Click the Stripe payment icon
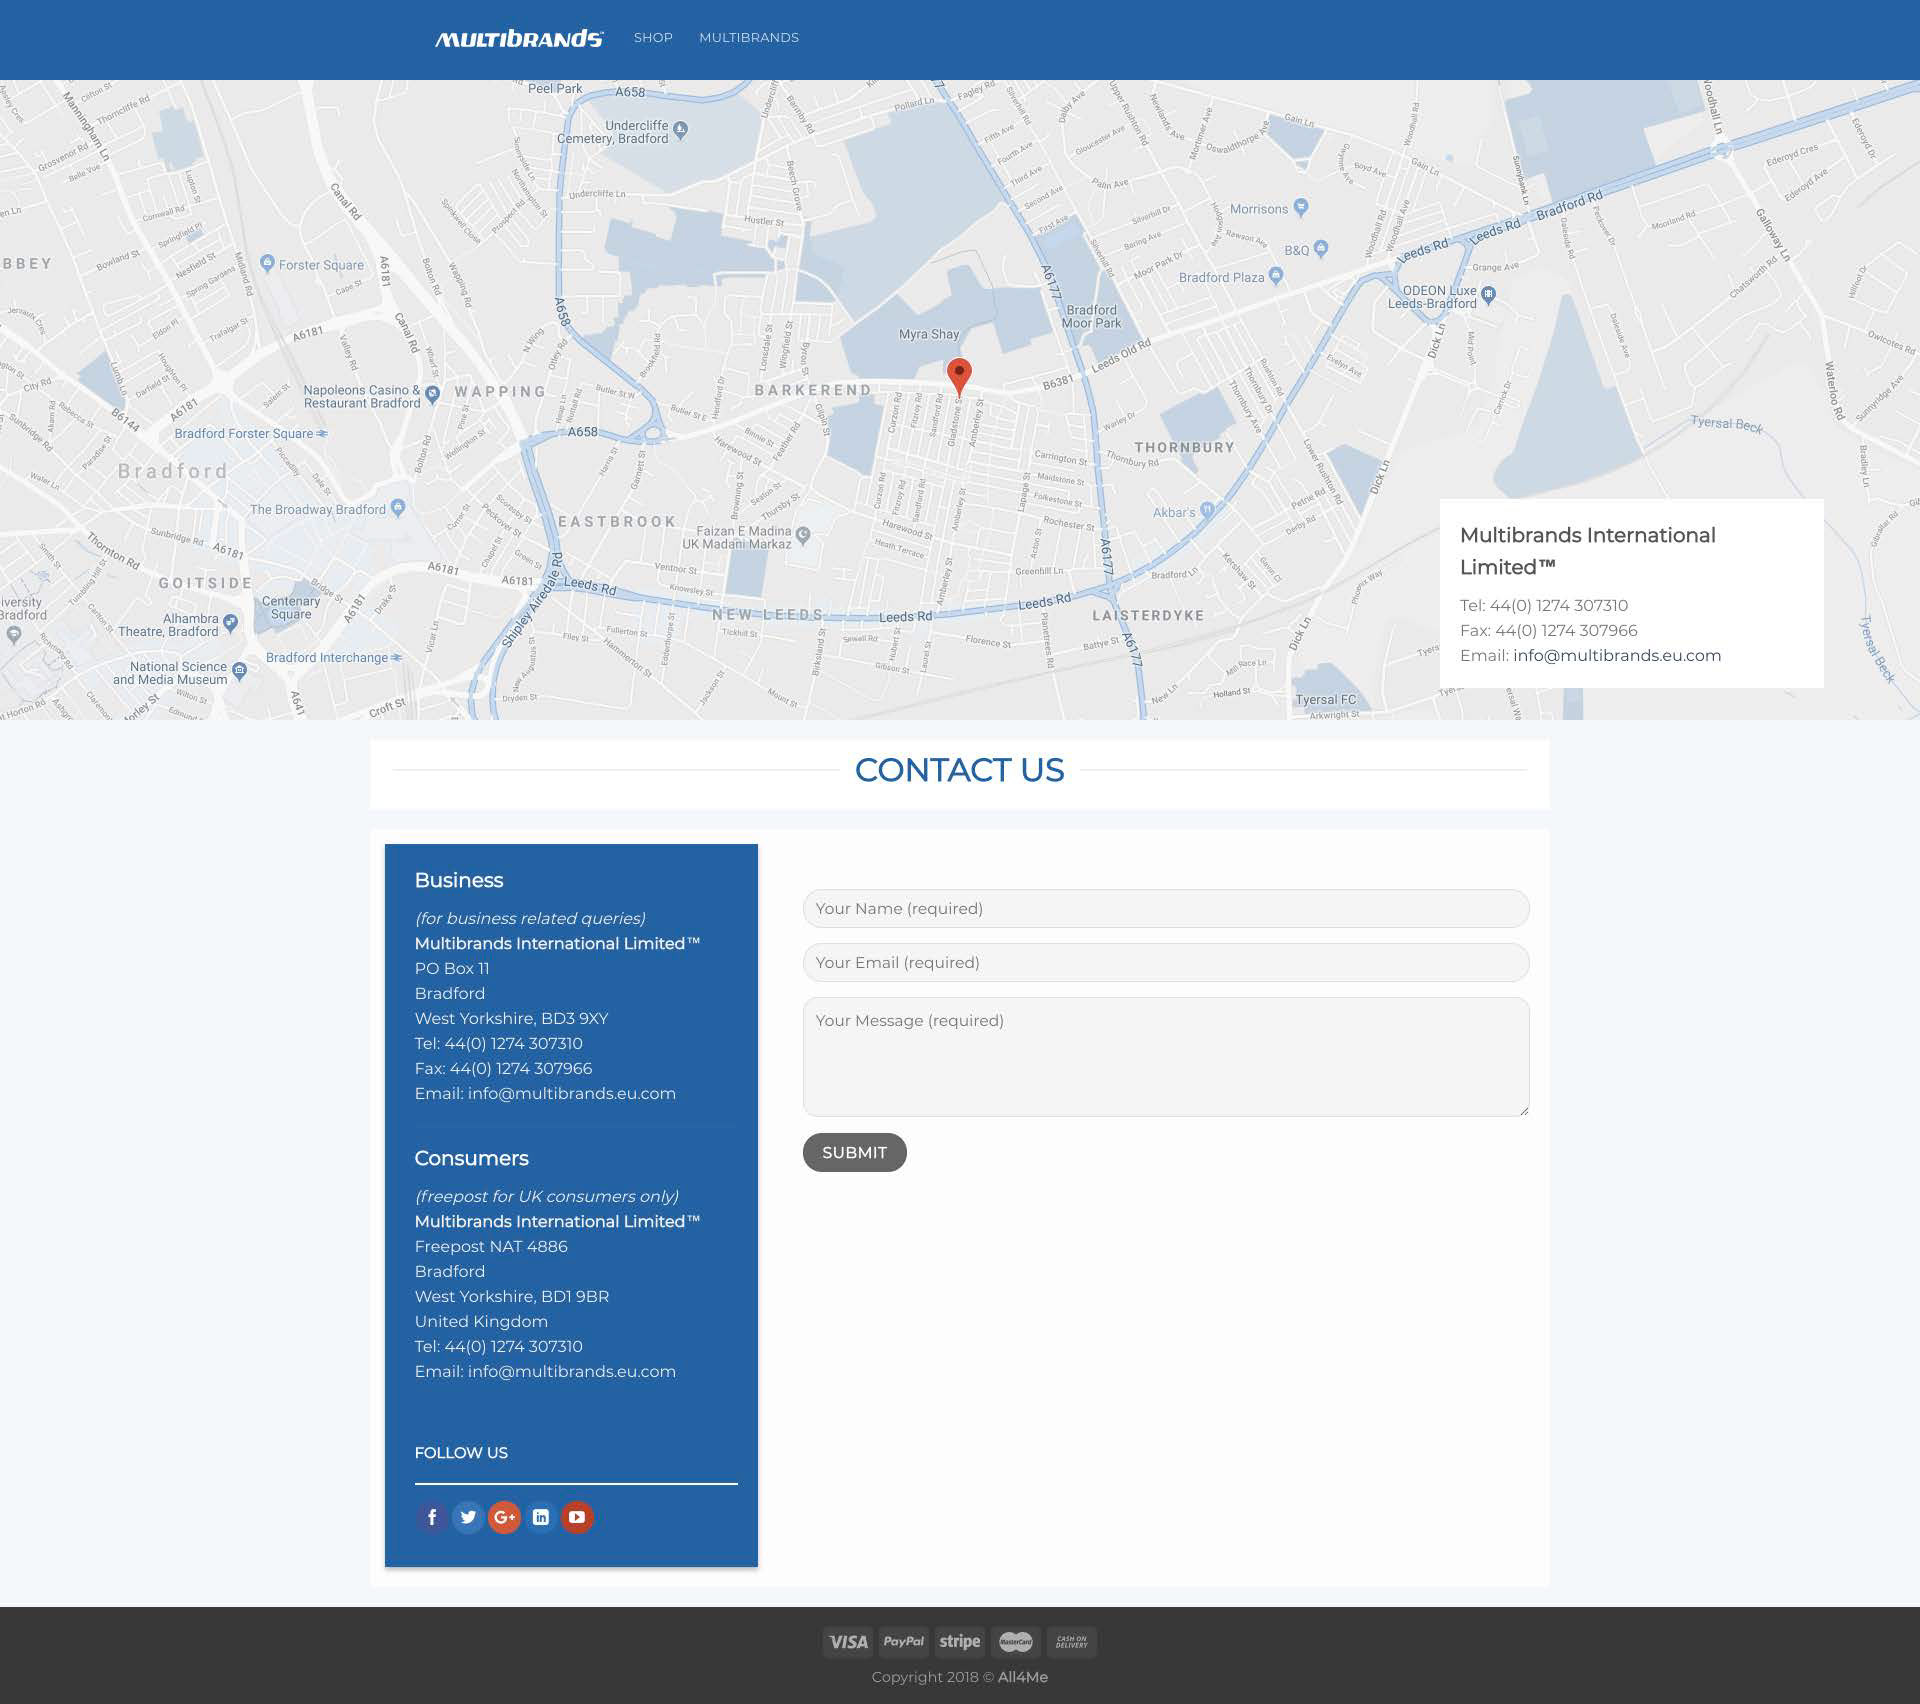This screenshot has width=1920, height=1704. pos(959,1641)
